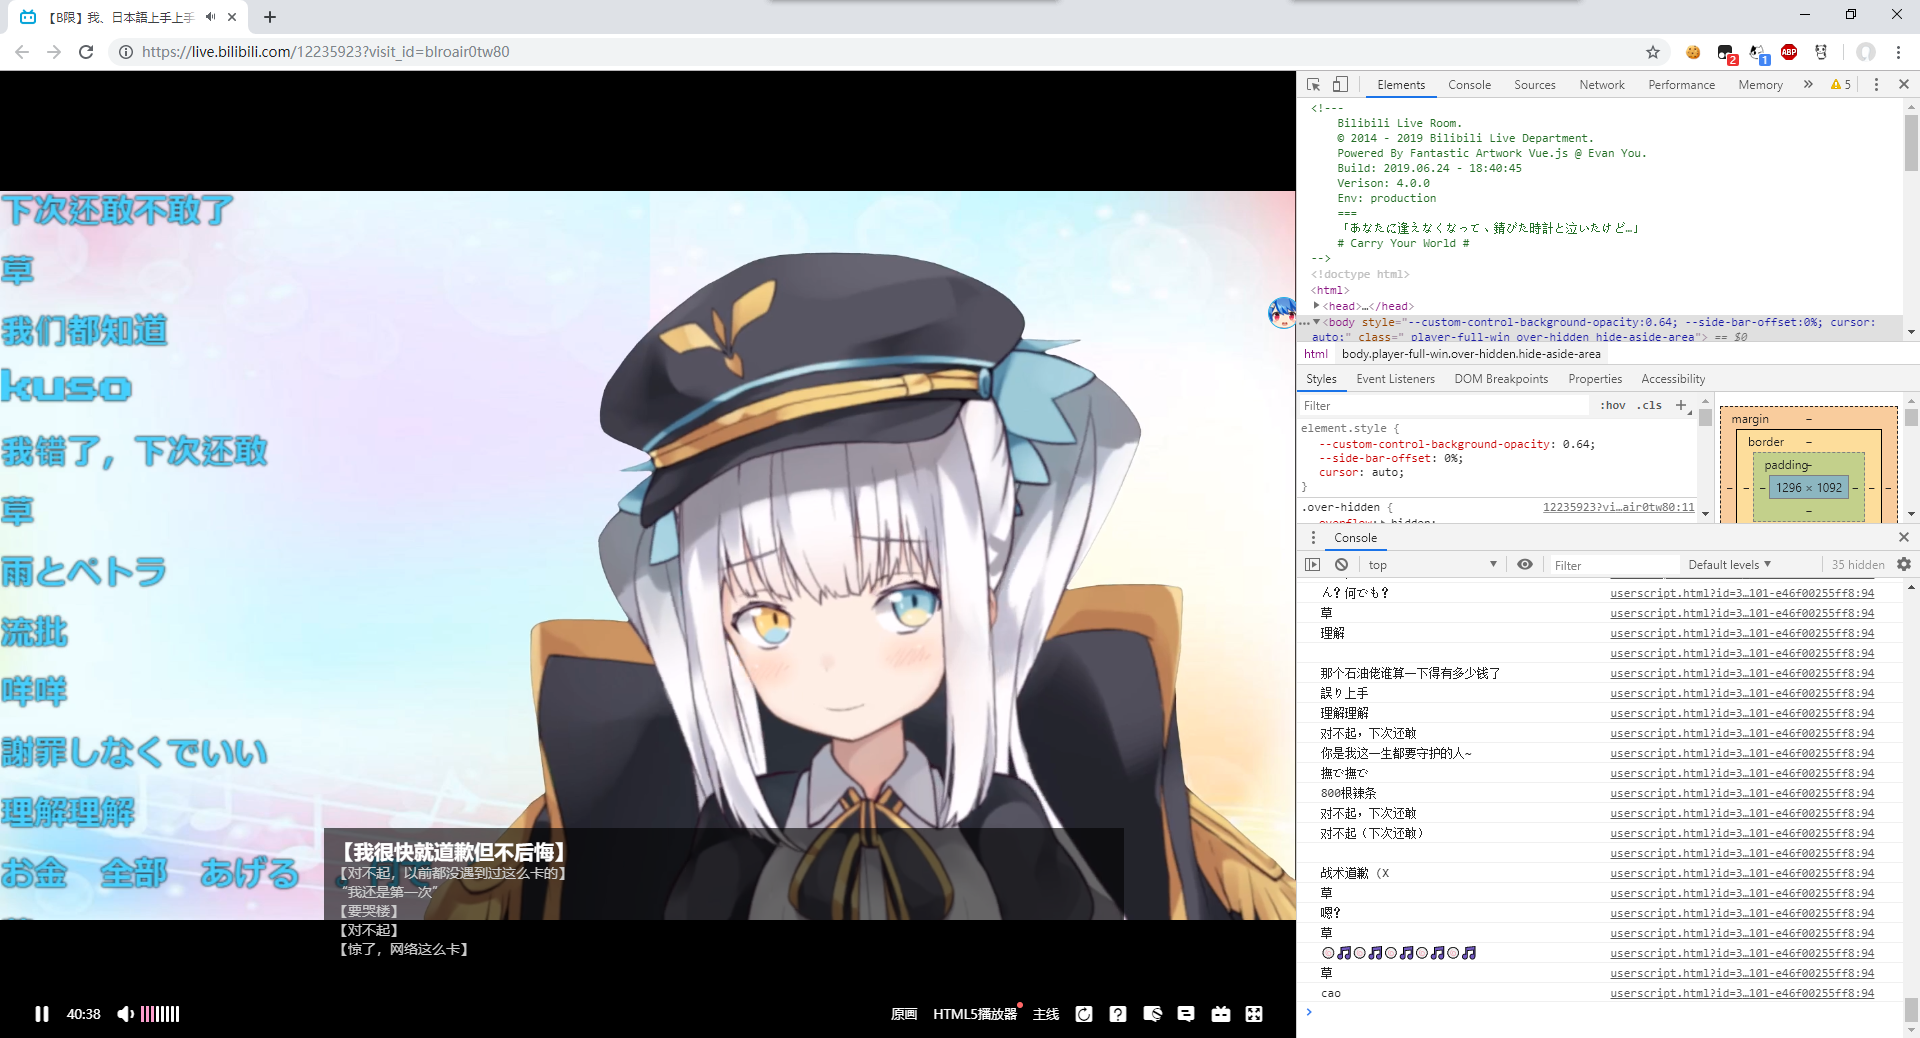This screenshot has height=1038, width=1920.
Task: Click the address bar URL
Action: 325,52
